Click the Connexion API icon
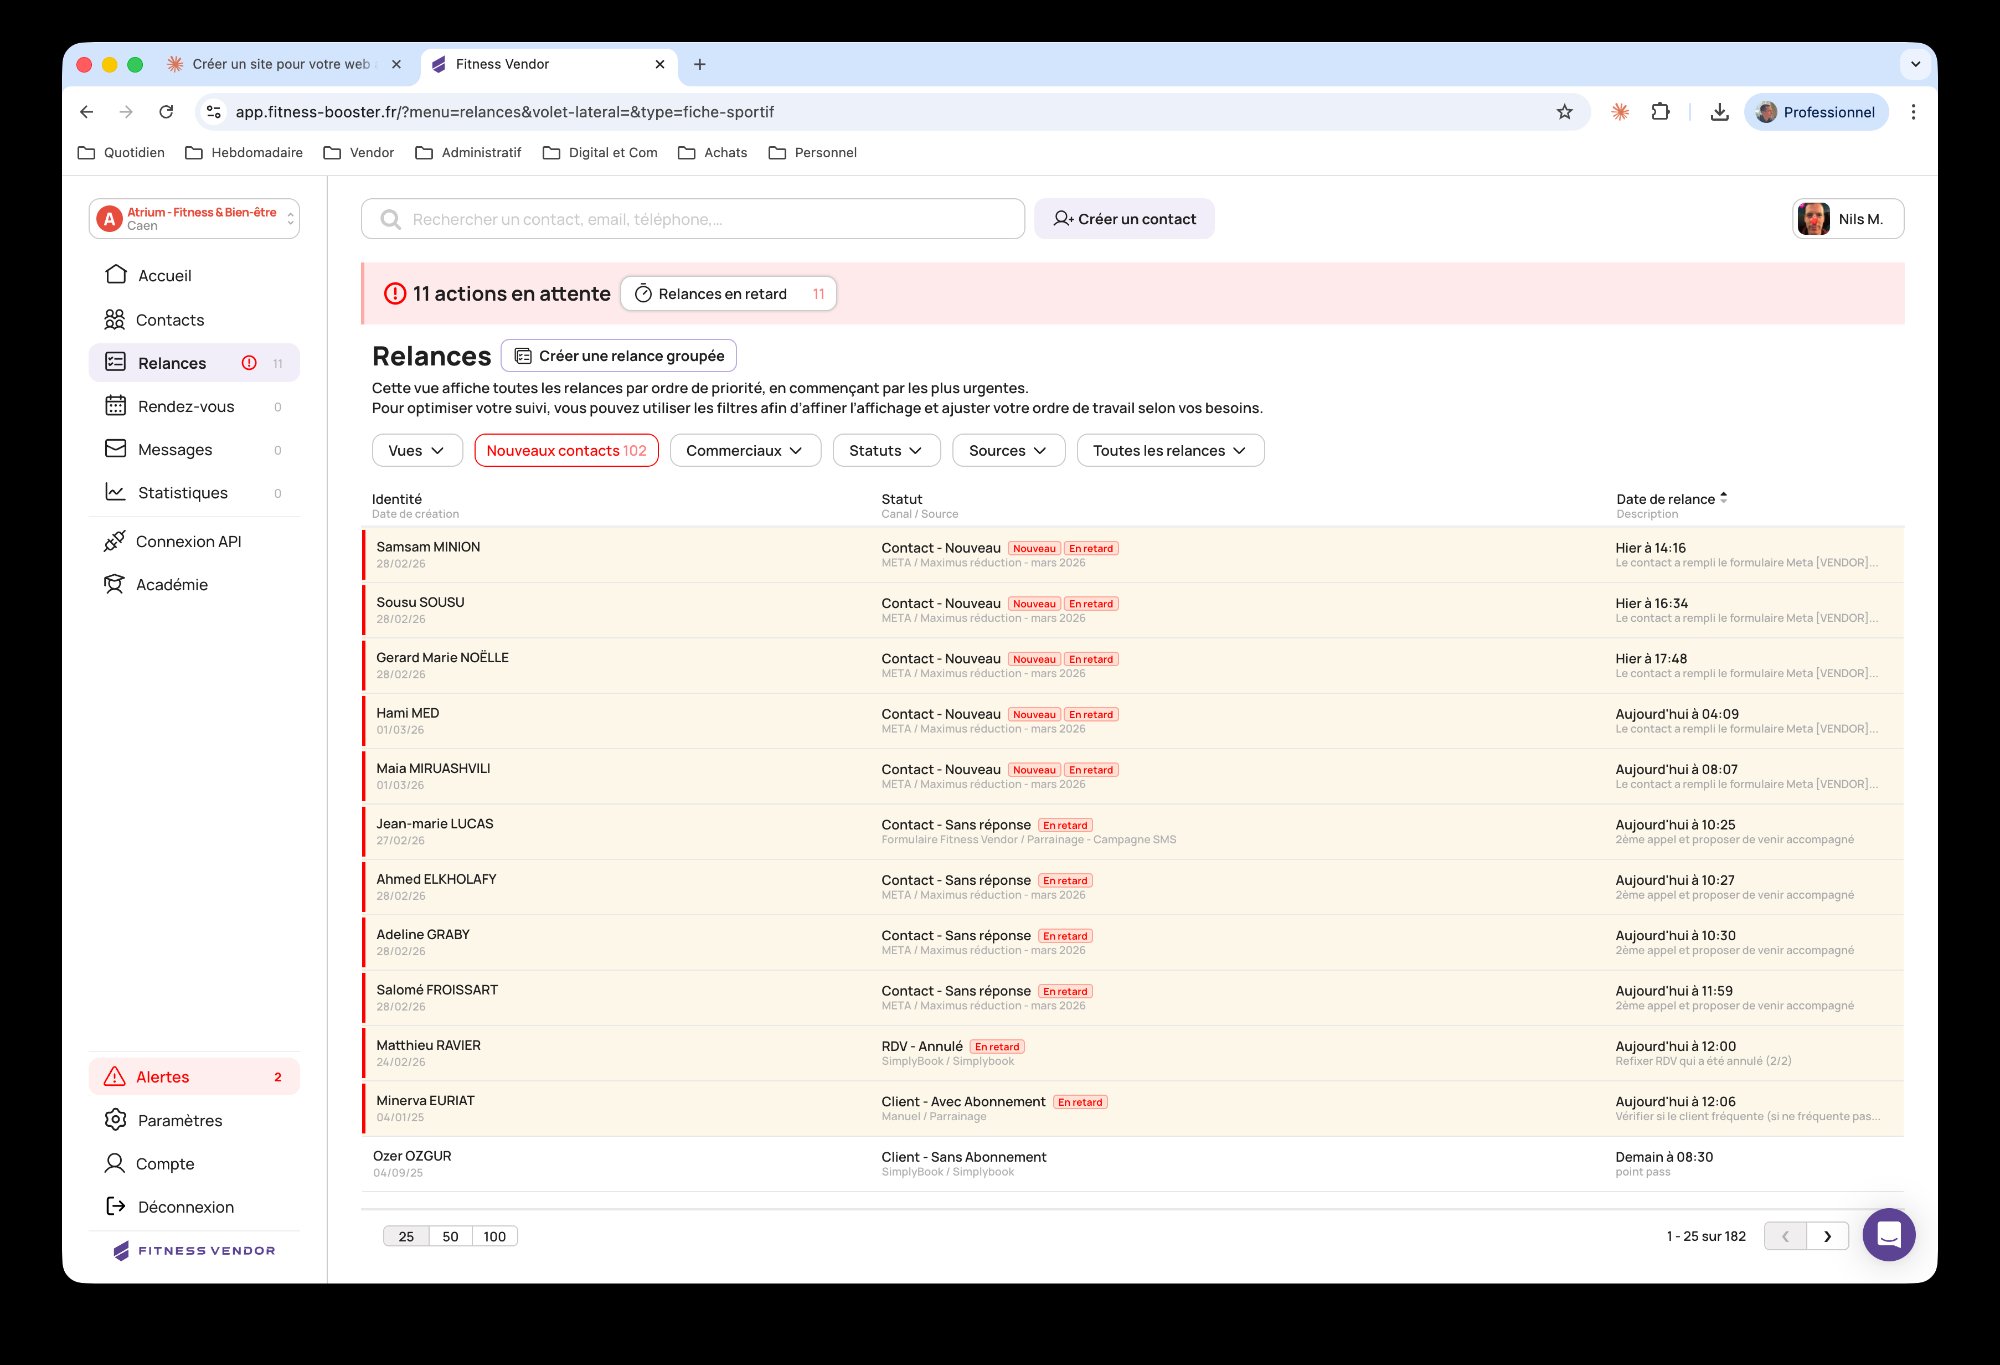2000x1365 pixels. [x=115, y=540]
